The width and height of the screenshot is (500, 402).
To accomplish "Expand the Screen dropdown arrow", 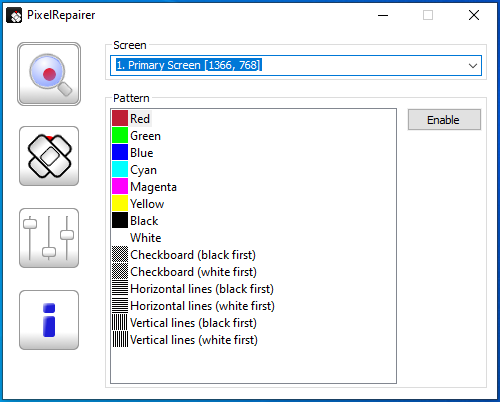I will 473,66.
